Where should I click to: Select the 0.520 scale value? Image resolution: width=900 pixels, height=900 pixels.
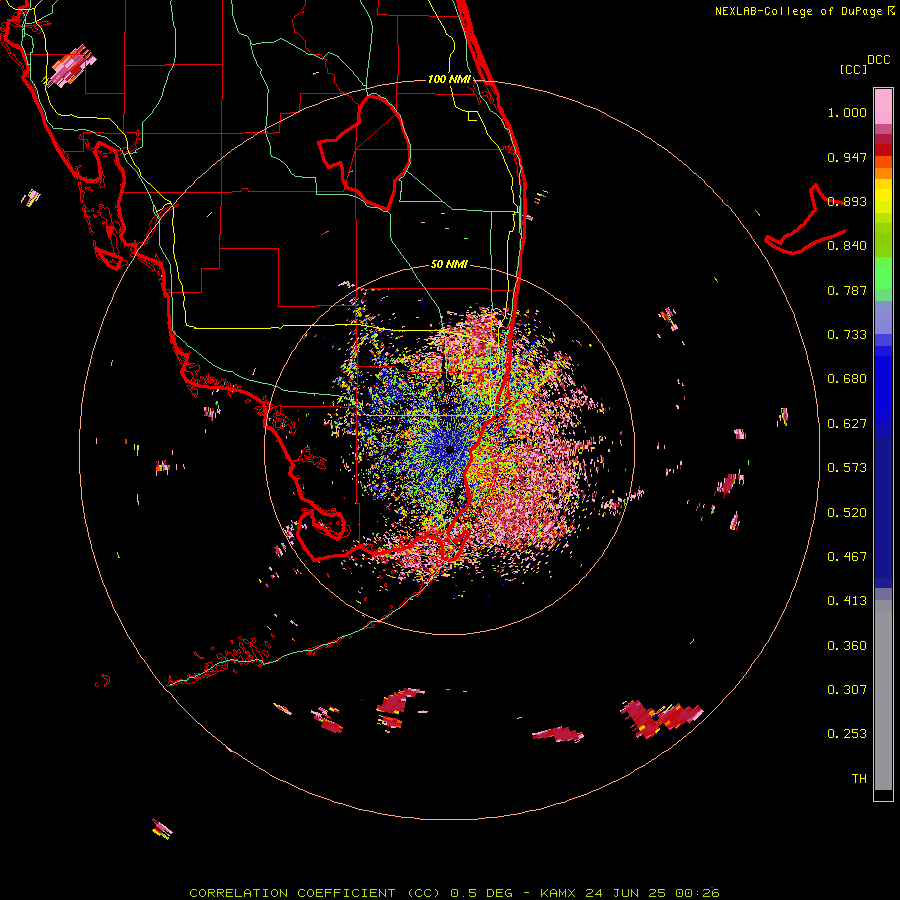click(x=847, y=513)
